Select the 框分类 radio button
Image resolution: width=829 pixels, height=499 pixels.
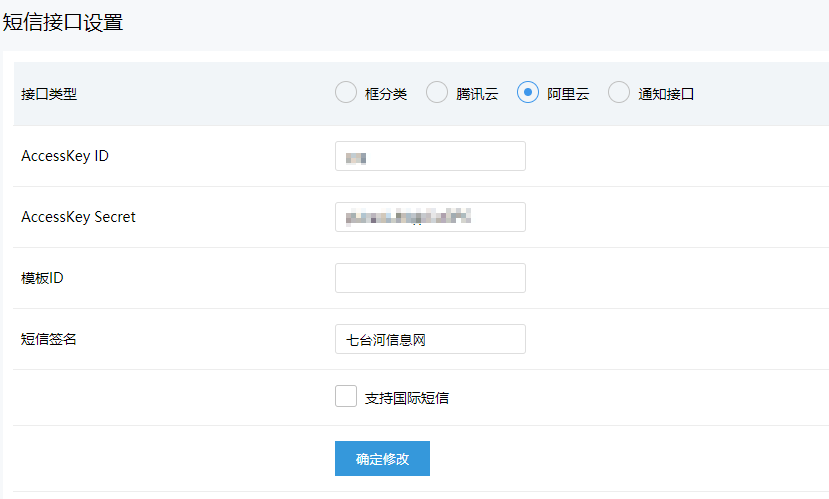pyautogui.click(x=346, y=93)
